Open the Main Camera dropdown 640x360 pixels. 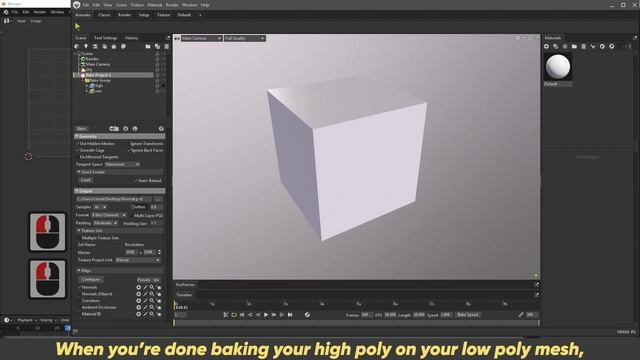pos(201,38)
